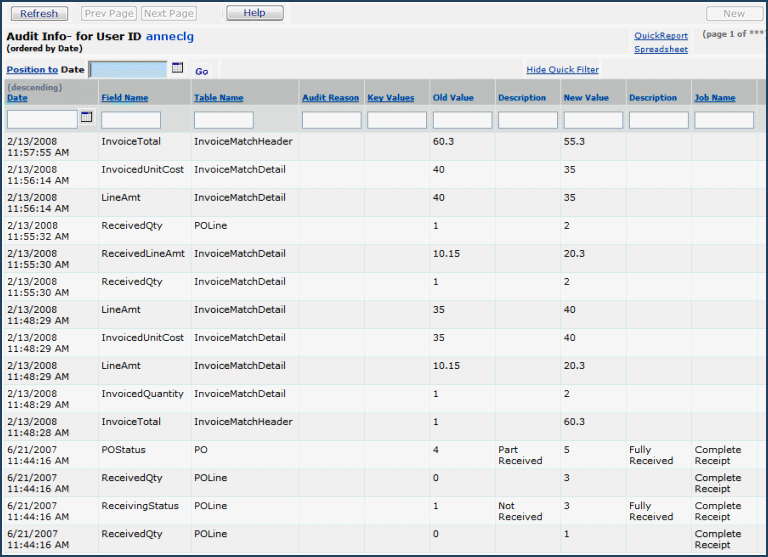Sort by Key Values column header
Screen dimensions: 768x557
click(390, 98)
